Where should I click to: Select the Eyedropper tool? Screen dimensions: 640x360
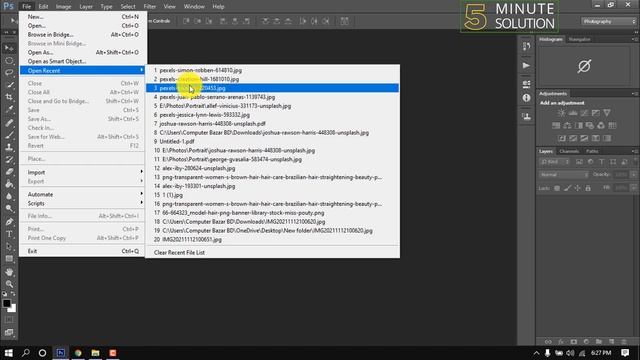click(x=9, y=109)
